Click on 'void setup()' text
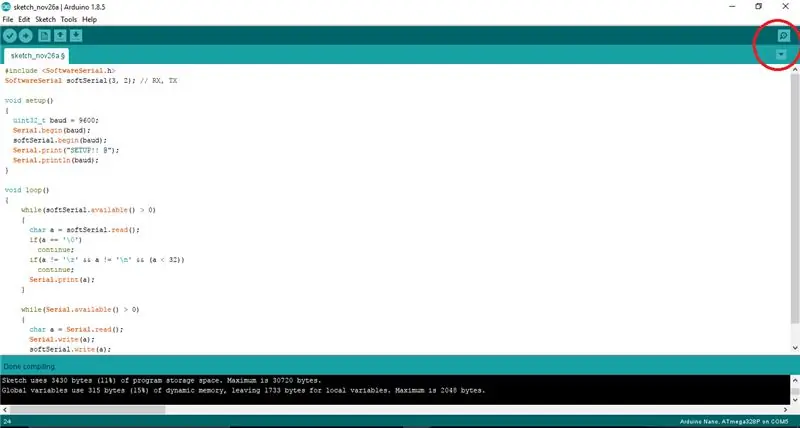Image resolution: width=800 pixels, height=428 pixels. 29,100
